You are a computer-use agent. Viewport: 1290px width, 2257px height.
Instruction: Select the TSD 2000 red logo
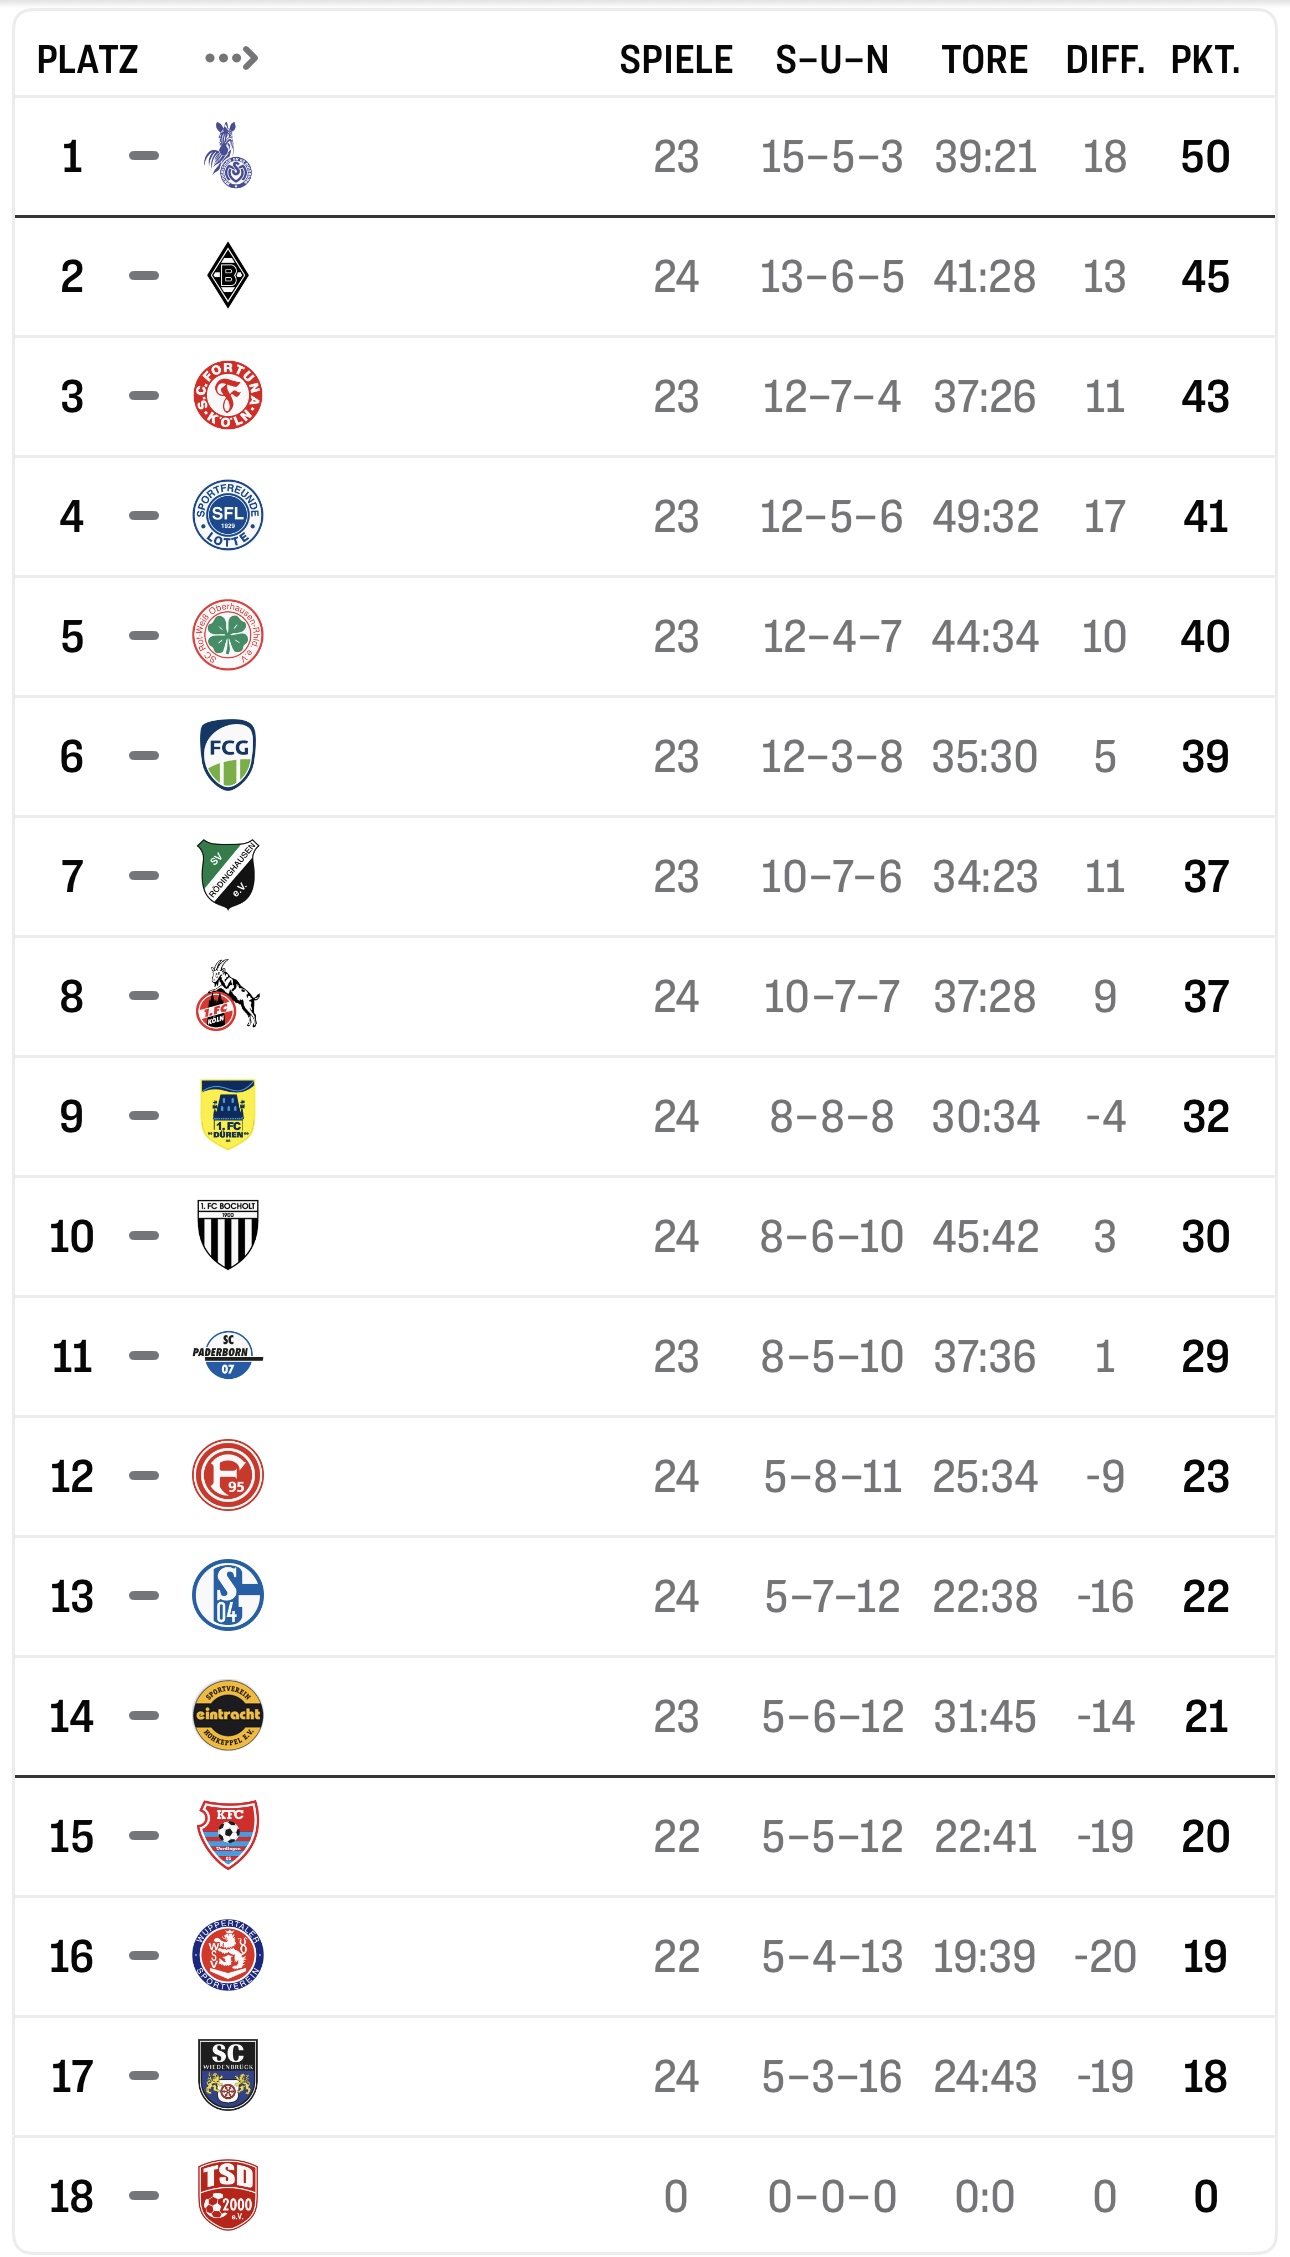(x=228, y=2195)
